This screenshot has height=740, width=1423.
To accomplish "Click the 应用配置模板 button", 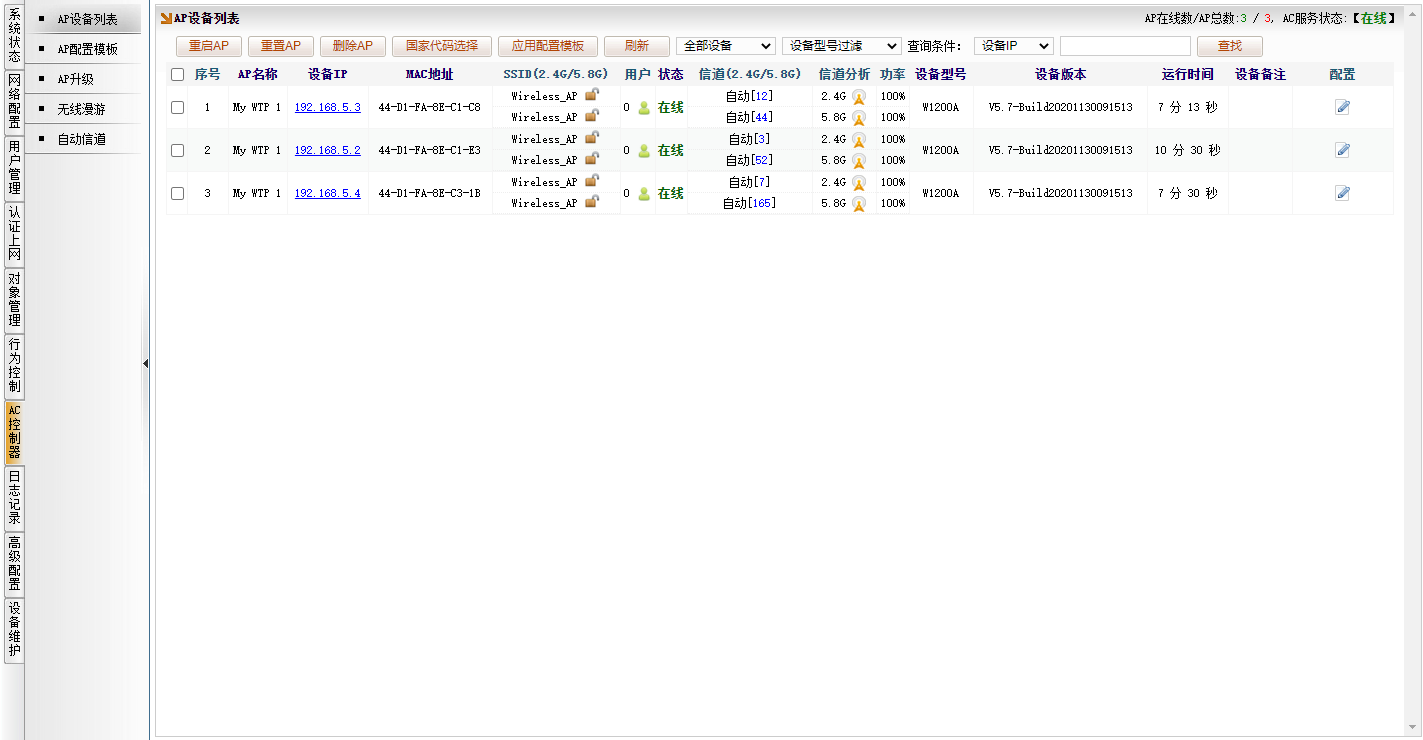I will [548, 46].
